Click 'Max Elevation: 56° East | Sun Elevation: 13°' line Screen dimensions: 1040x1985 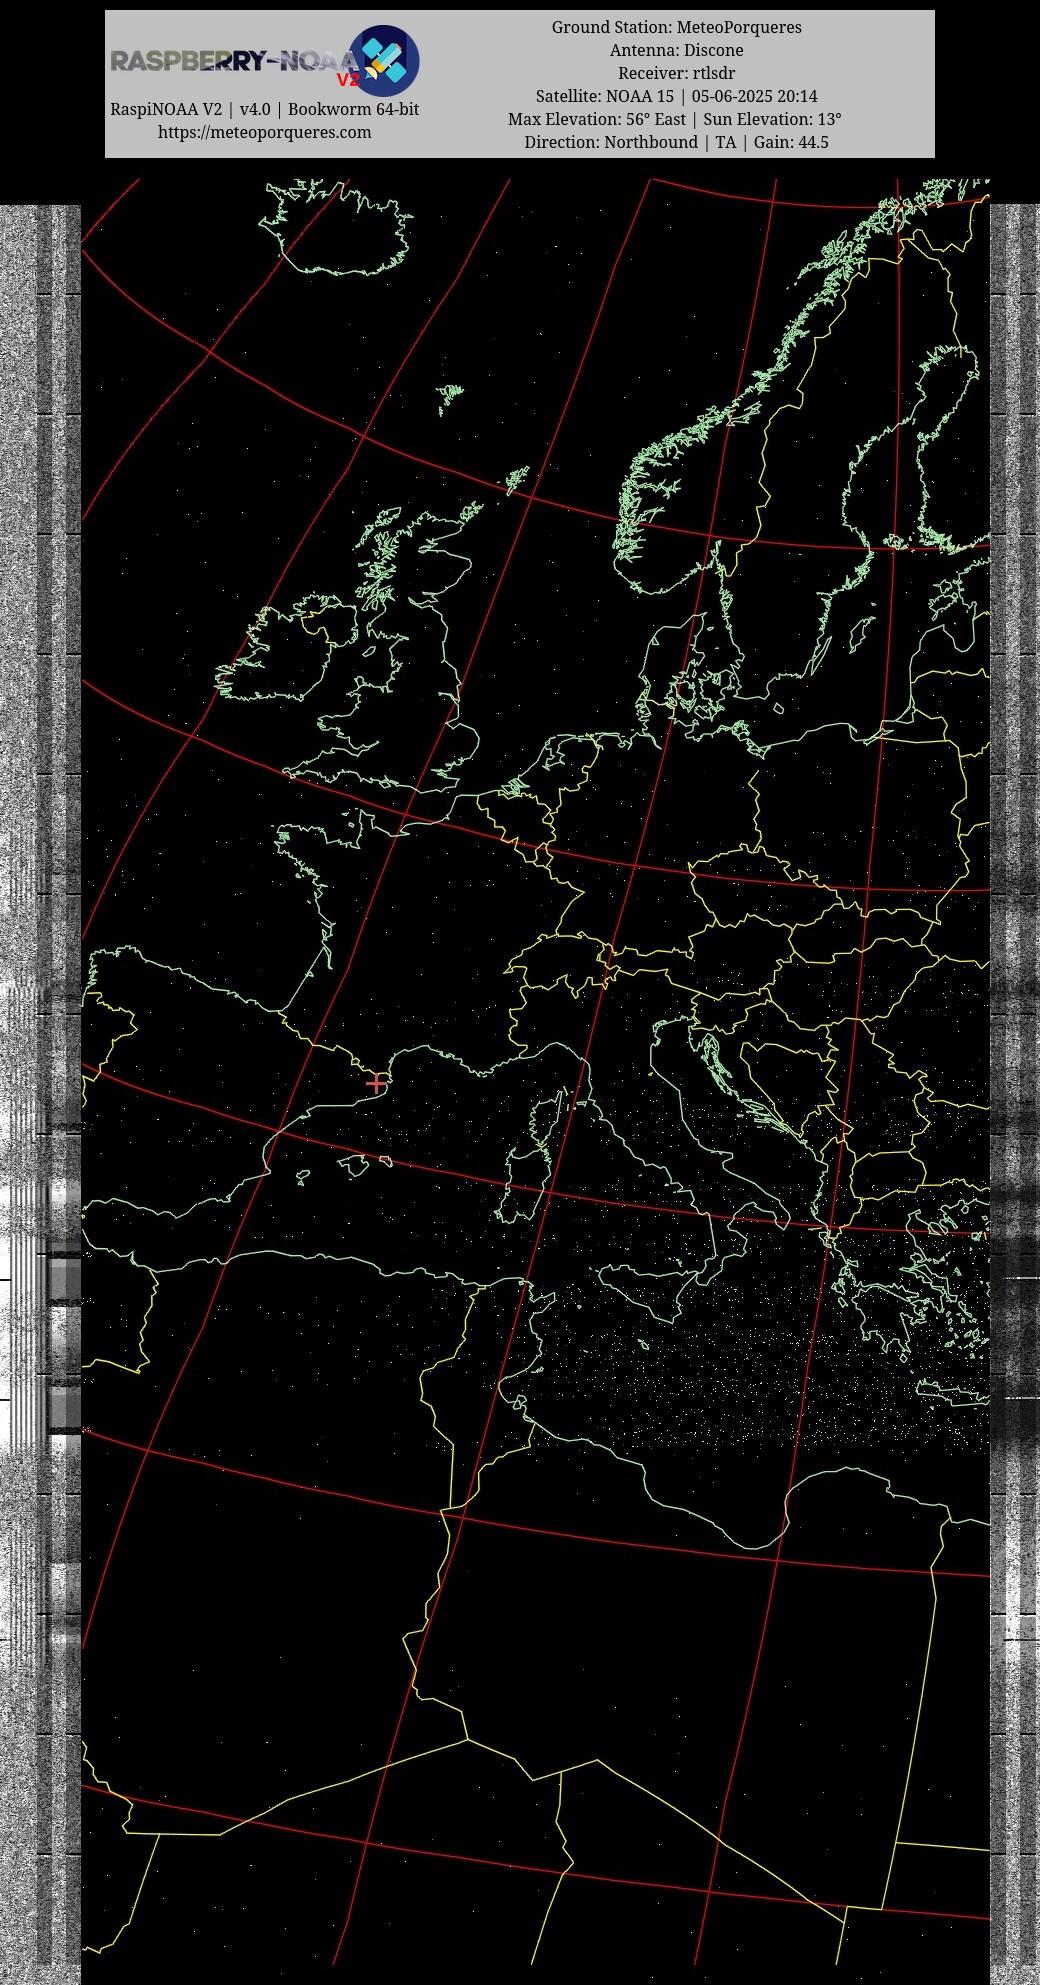[x=676, y=119]
